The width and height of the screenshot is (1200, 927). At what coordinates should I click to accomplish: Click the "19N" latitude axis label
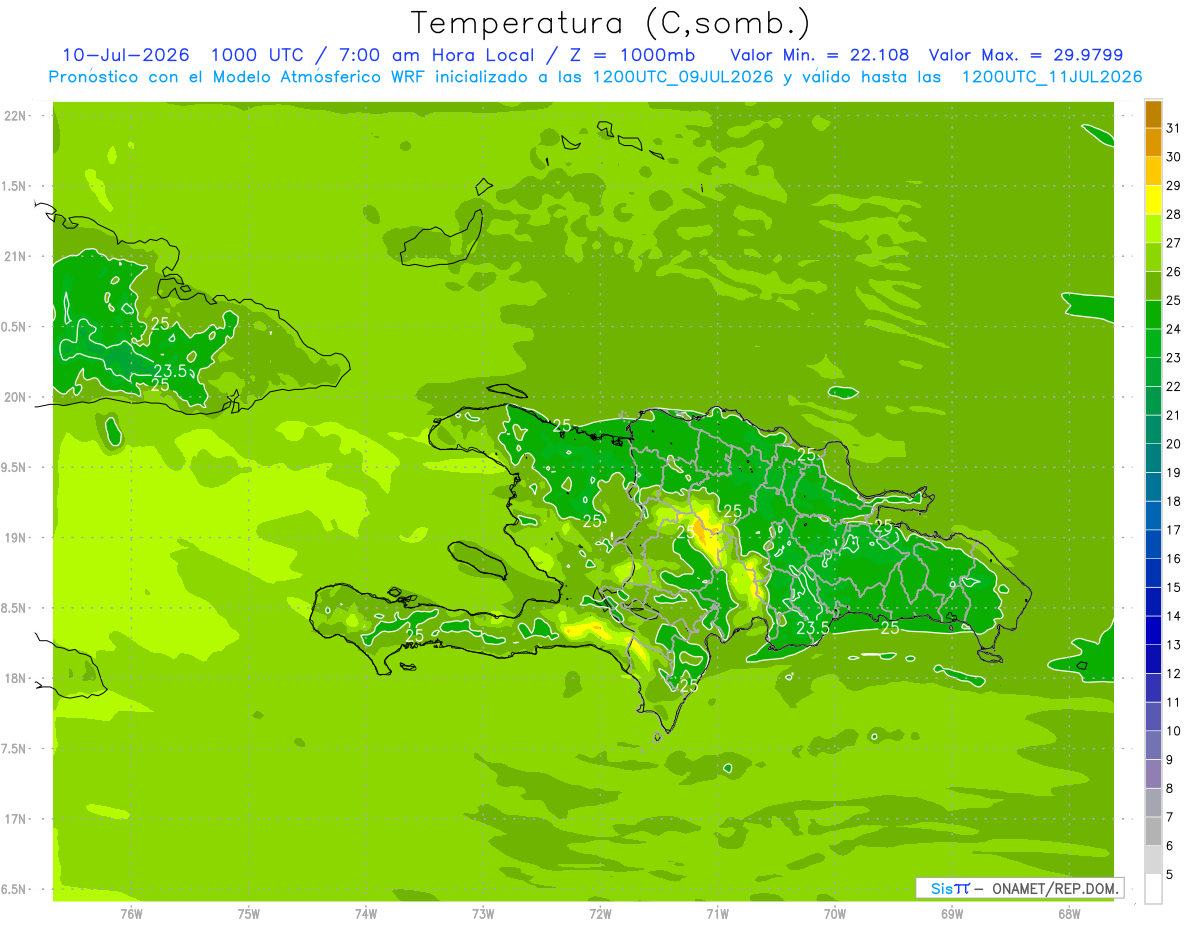tap(17, 538)
